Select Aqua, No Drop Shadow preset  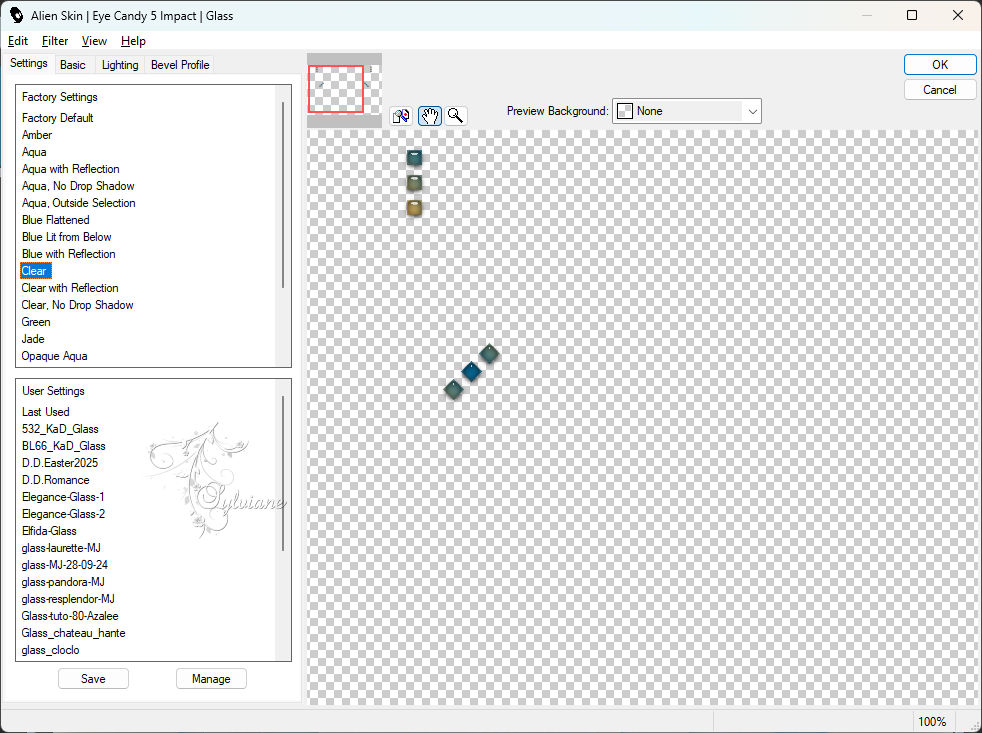point(78,185)
